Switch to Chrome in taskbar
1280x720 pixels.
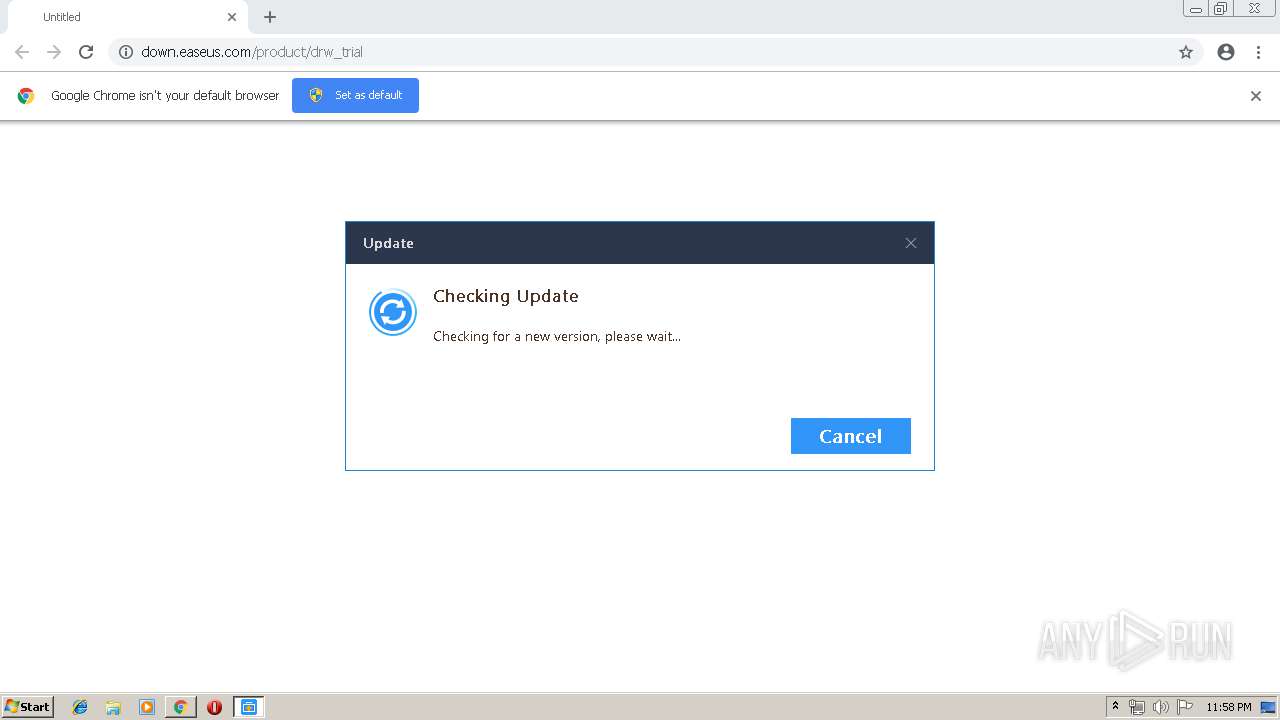point(180,707)
